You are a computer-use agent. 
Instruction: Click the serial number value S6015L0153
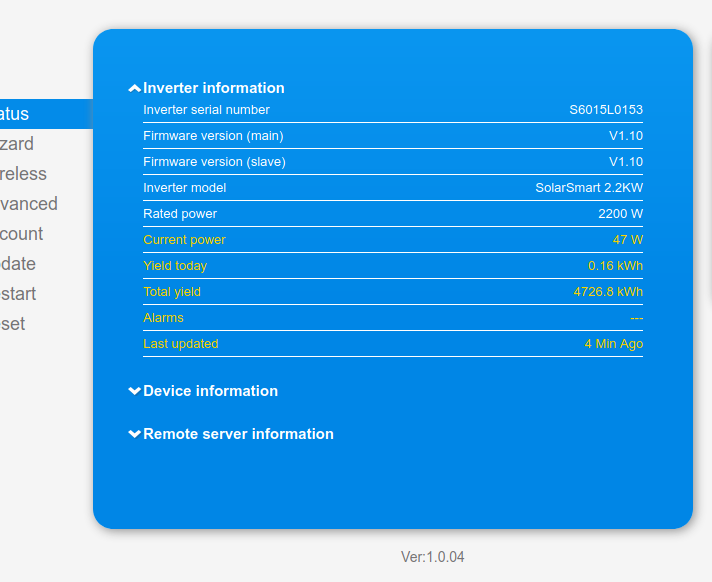606,110
